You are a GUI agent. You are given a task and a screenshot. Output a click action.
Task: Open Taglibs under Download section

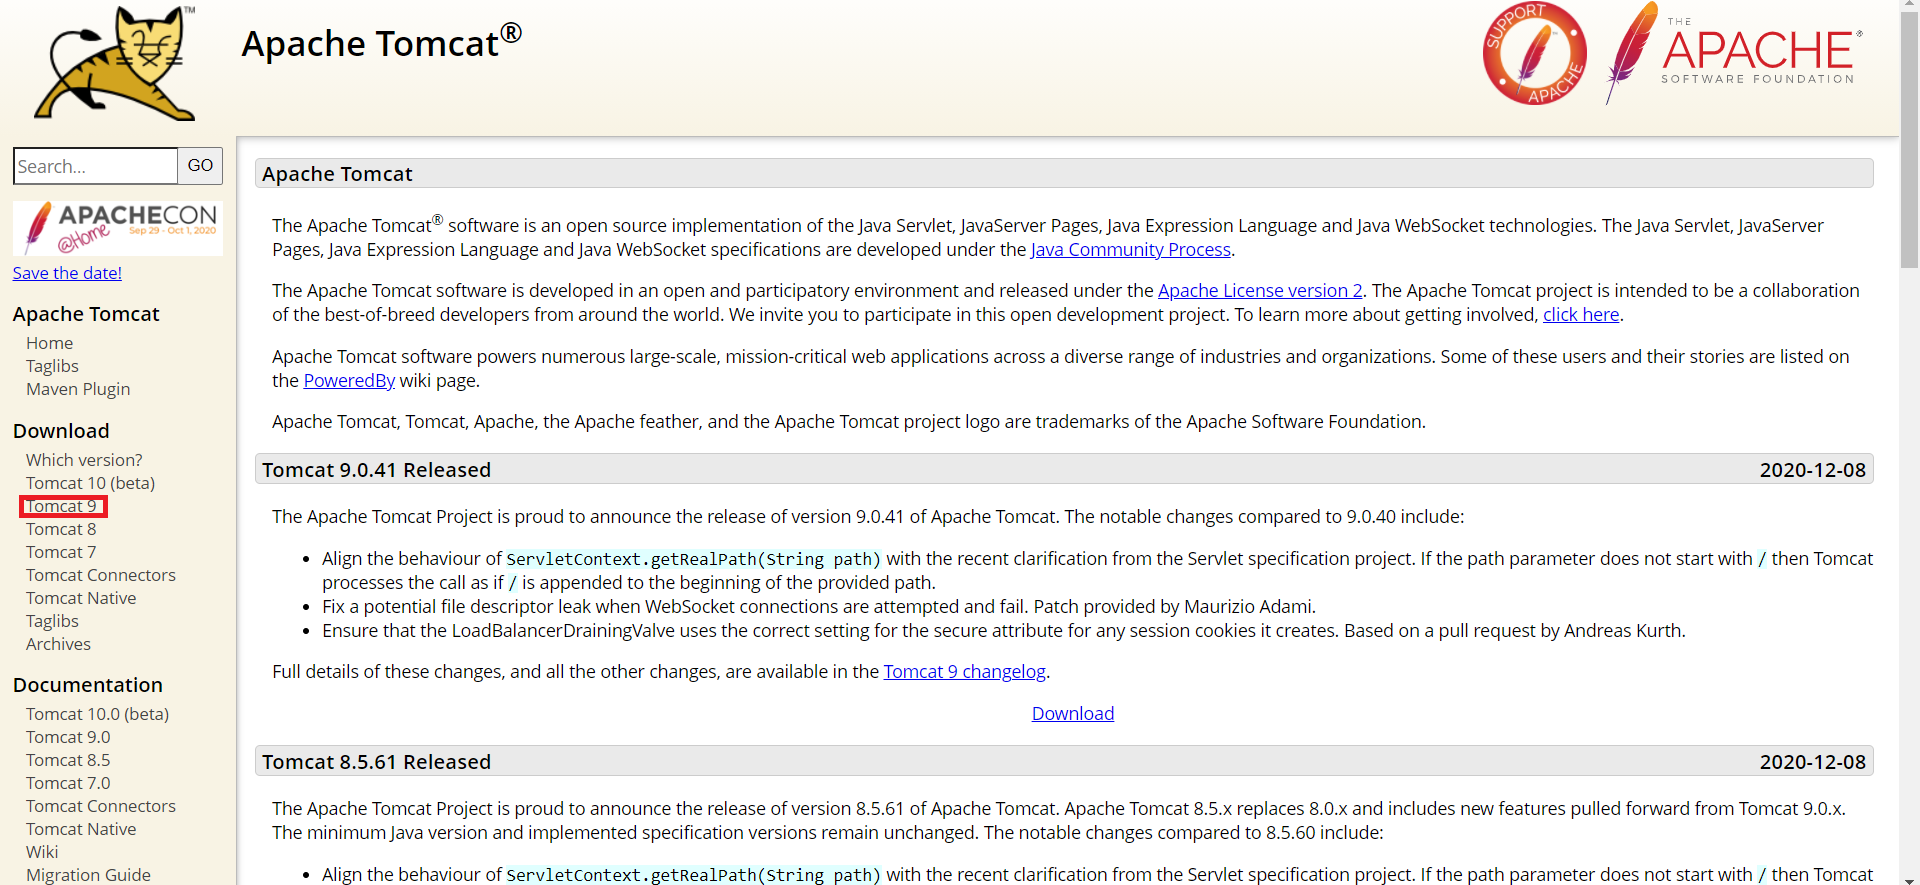click(x=52, y=621)
